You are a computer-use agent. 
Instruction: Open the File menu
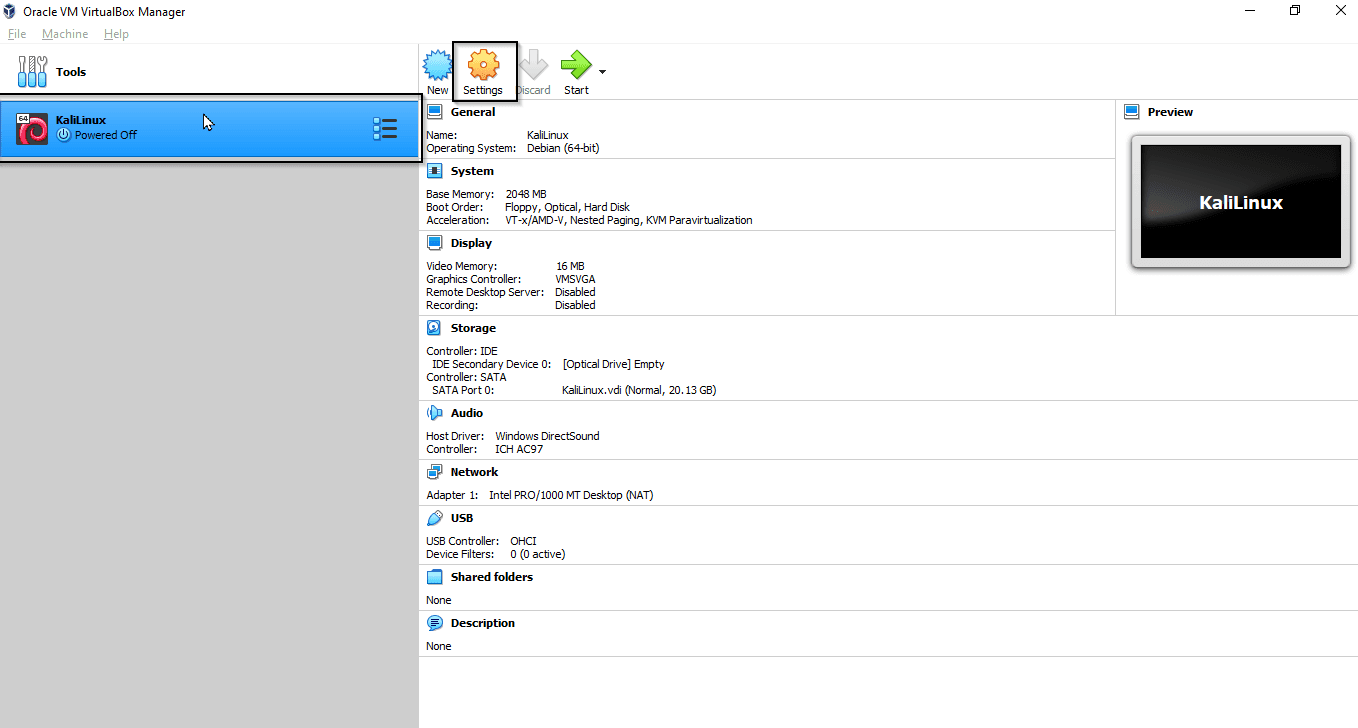point(17,34)
